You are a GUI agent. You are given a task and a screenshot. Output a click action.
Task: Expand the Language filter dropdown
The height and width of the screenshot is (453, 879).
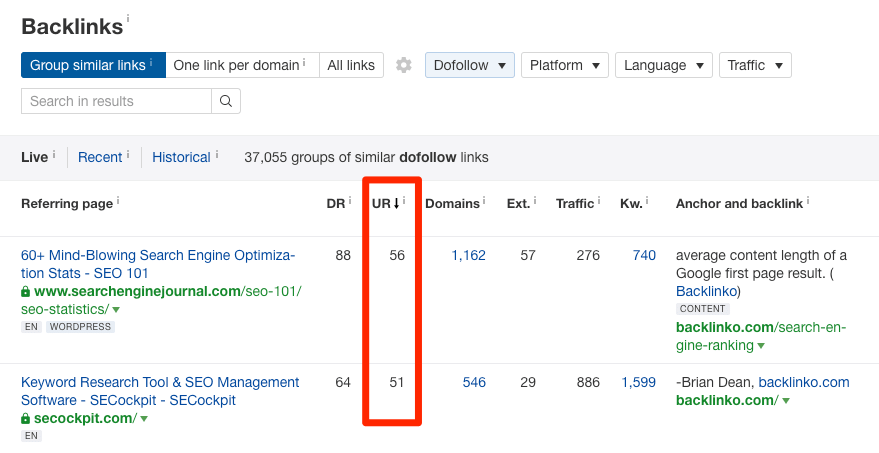click(663, 65)
